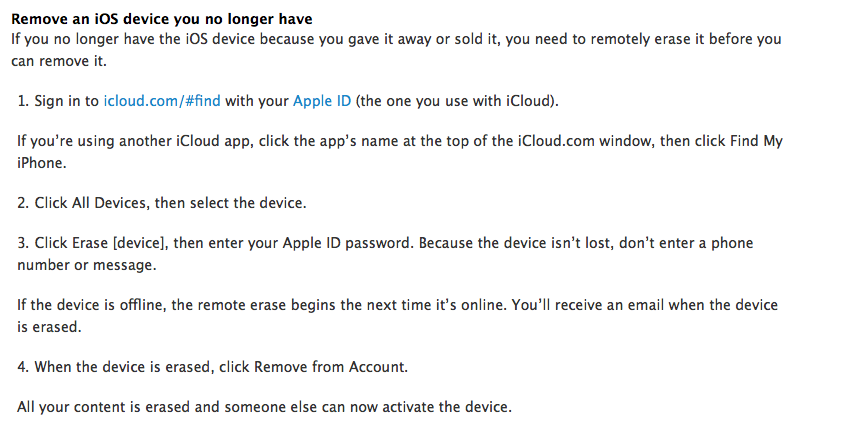
Task: Click '(the one you use with iCloud)' text
Action: [x=457, y=101]
